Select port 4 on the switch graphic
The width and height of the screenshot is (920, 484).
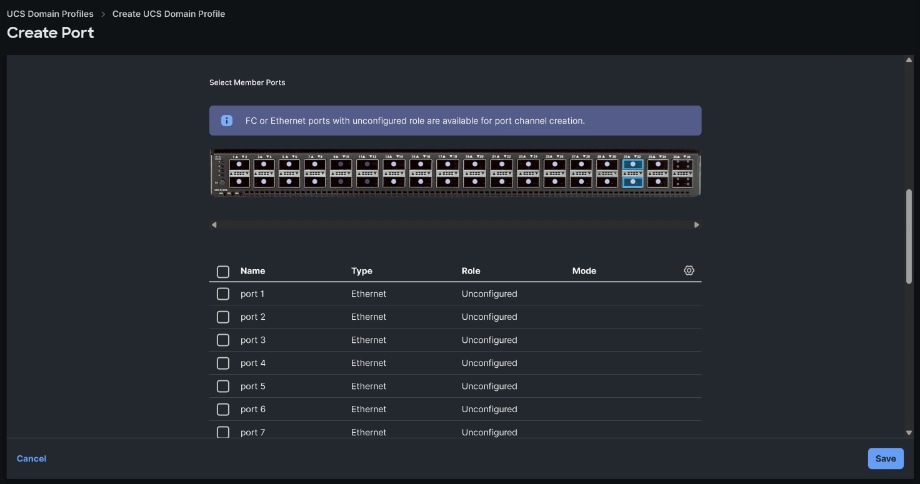coord(264,182)
